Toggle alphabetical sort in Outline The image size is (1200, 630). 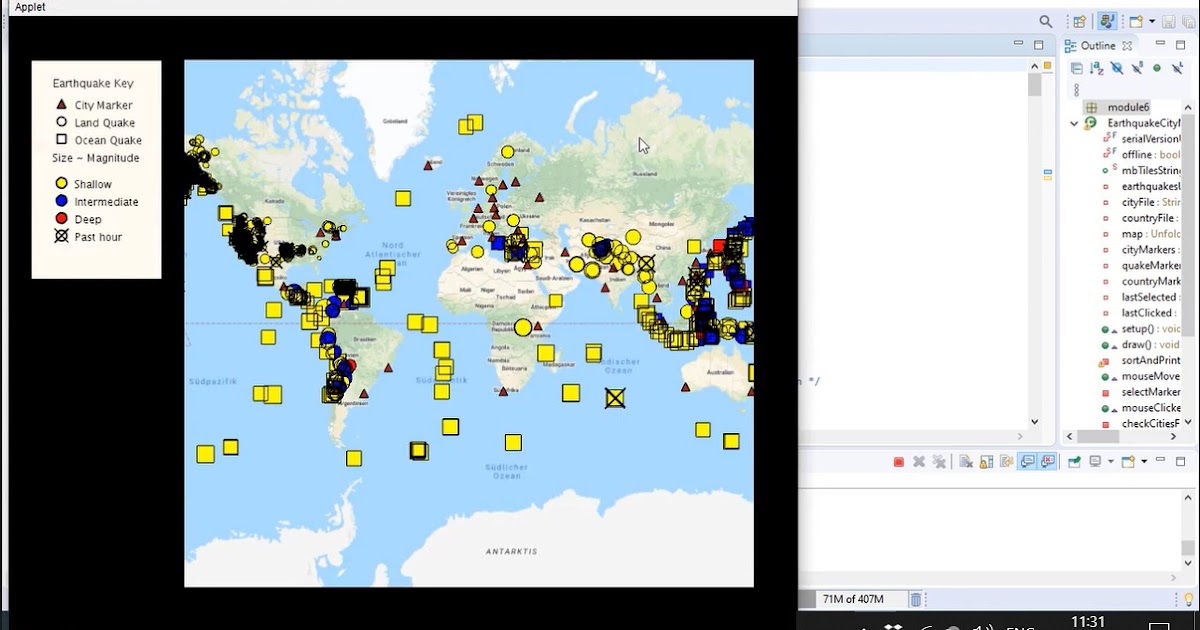pos(1097,68)
